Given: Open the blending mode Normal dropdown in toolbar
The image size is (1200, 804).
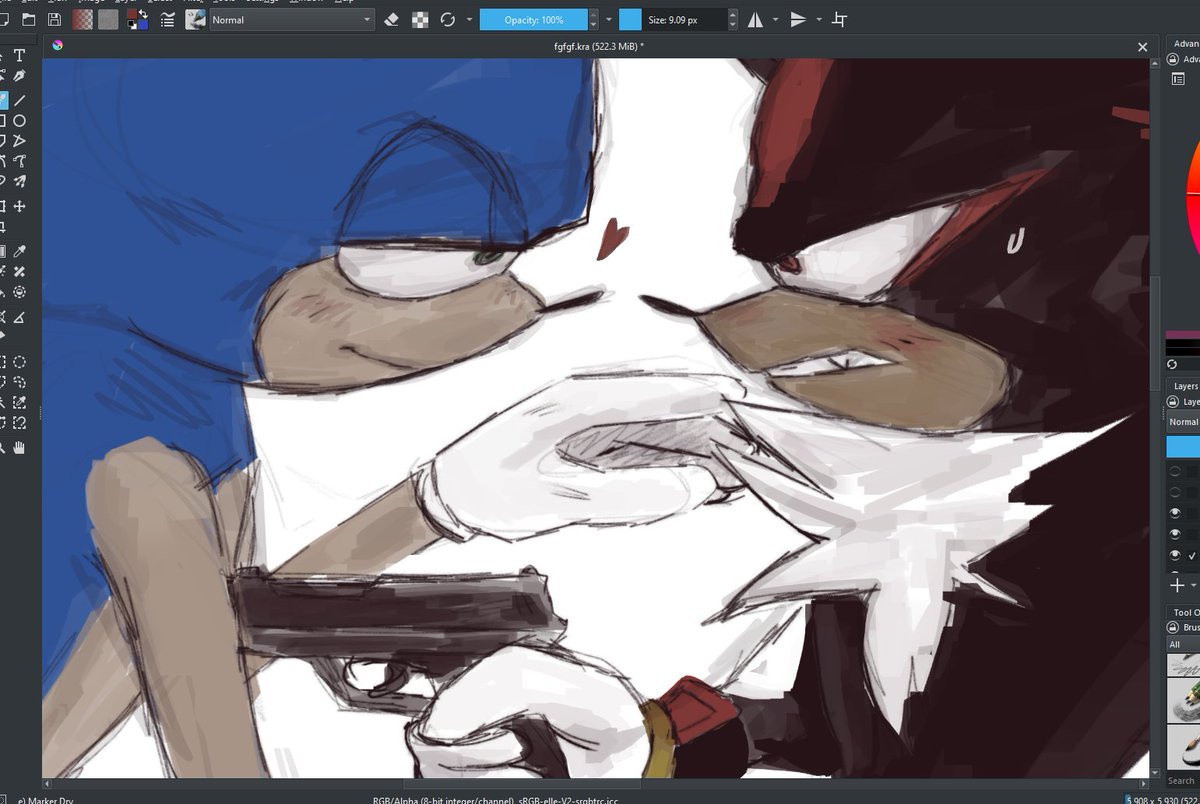Looking at the screenshot, I should click(x=292, y=19).
